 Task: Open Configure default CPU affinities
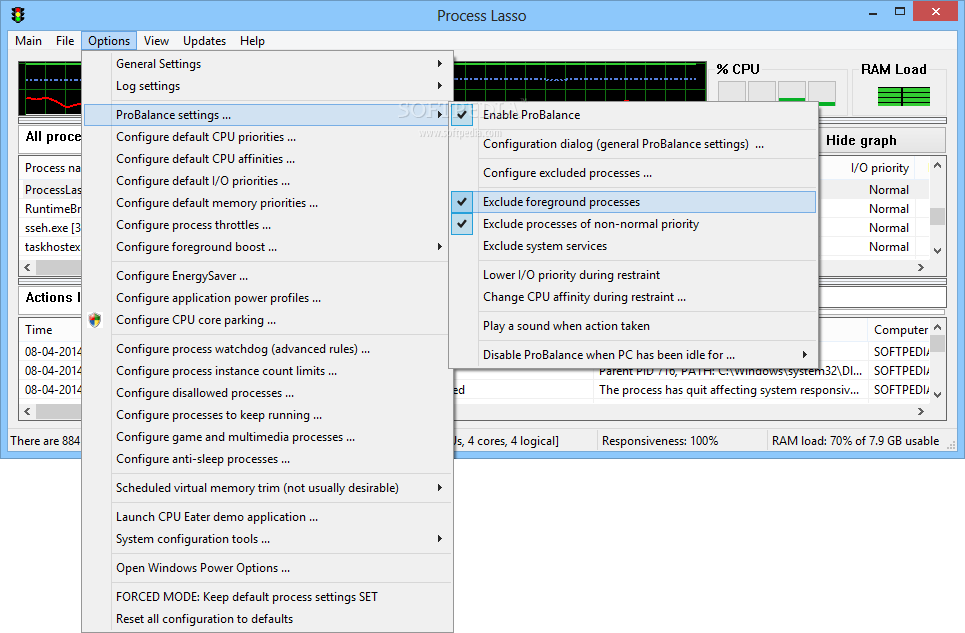tap(268, 159)
